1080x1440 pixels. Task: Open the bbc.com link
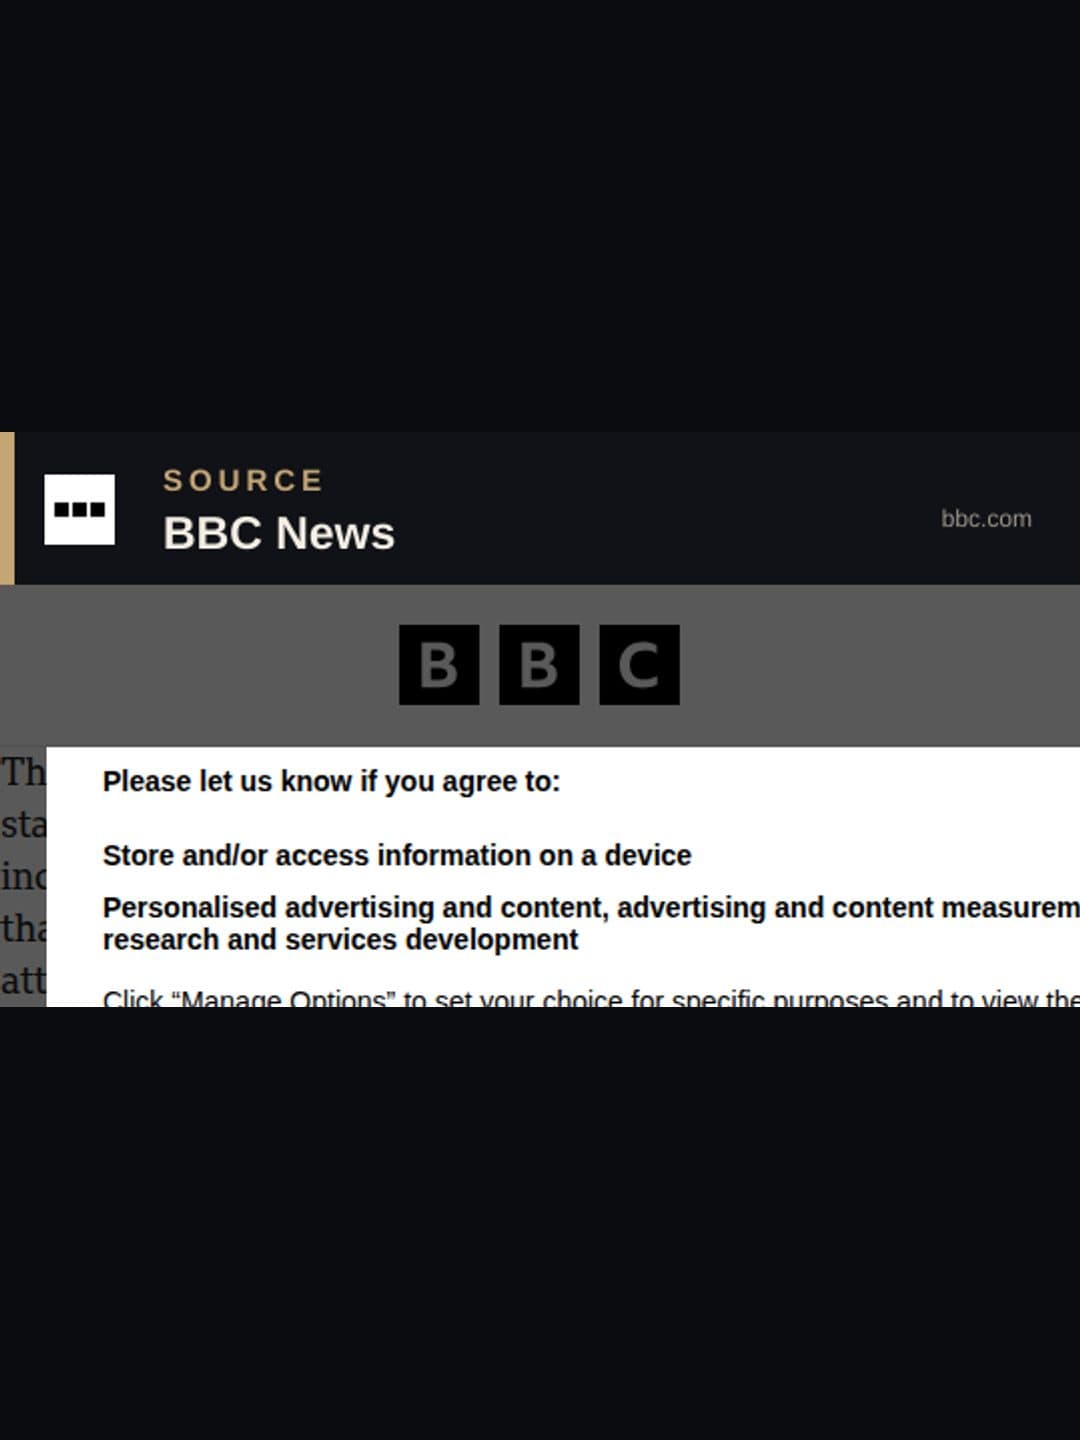986,518
